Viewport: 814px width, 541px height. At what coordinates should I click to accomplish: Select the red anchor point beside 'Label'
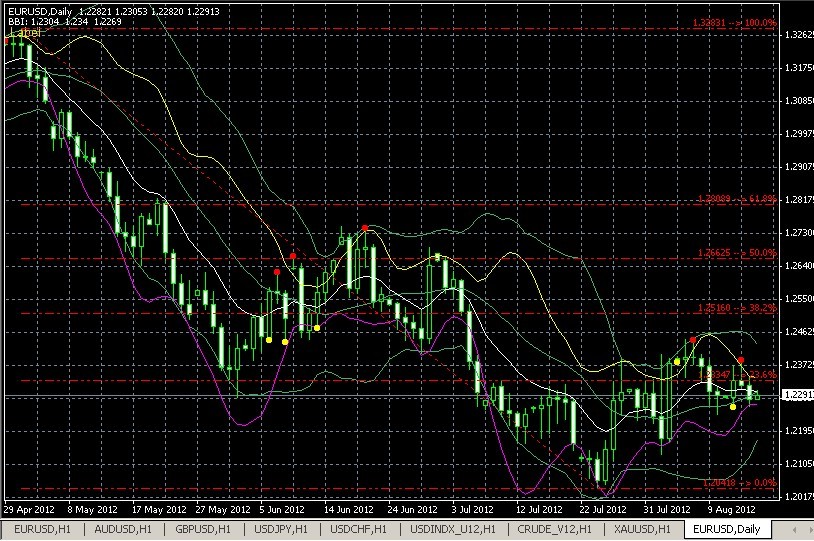point(7,40)
